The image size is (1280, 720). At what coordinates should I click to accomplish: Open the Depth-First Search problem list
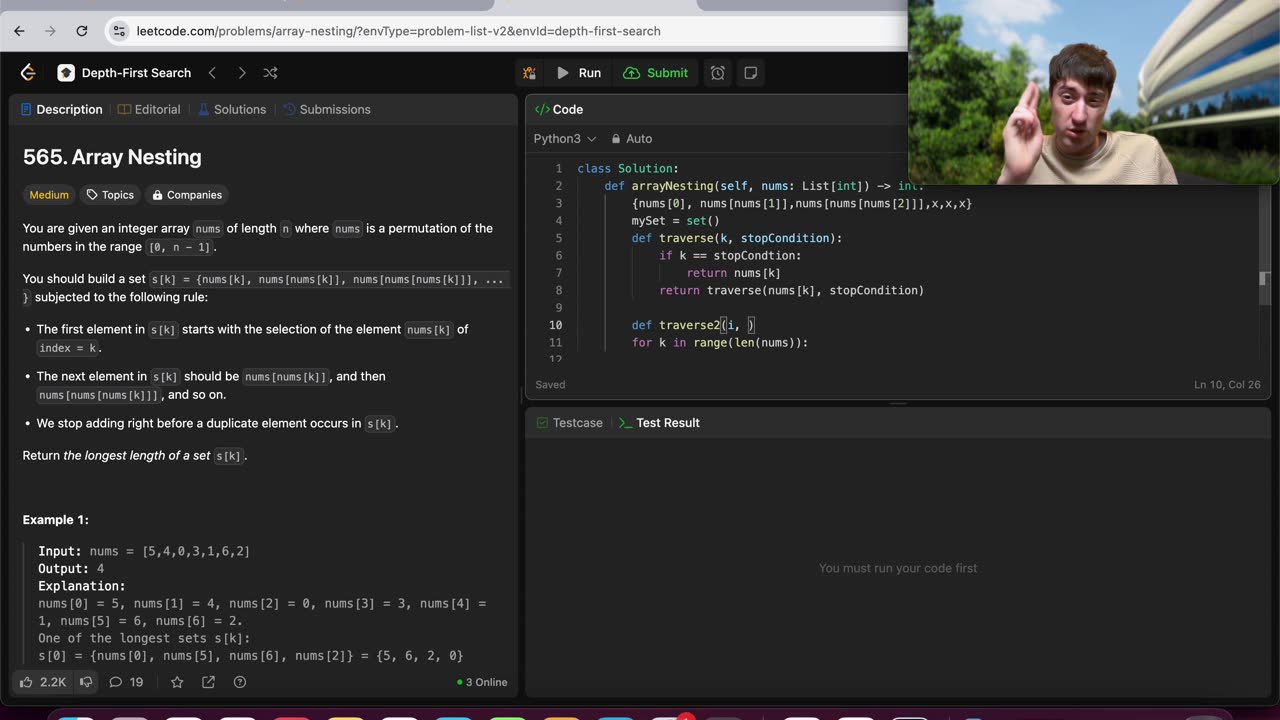coord(125,73)
